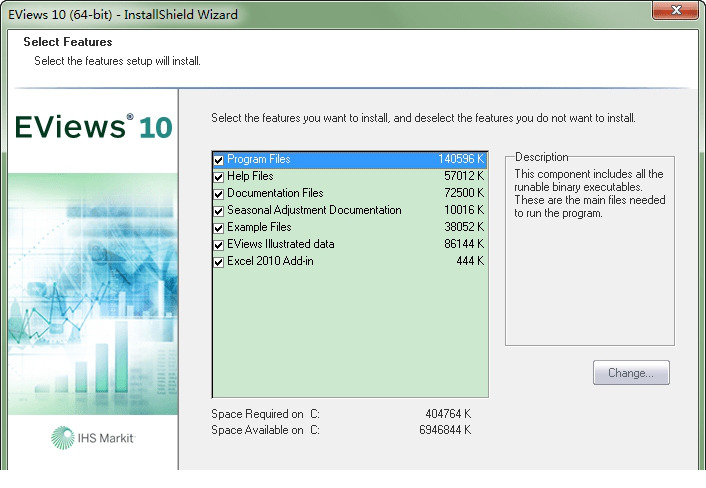Disable the Excel 2010 Add-in checkbox
Viewport: 706px width, 488px height.
[219, 262]
